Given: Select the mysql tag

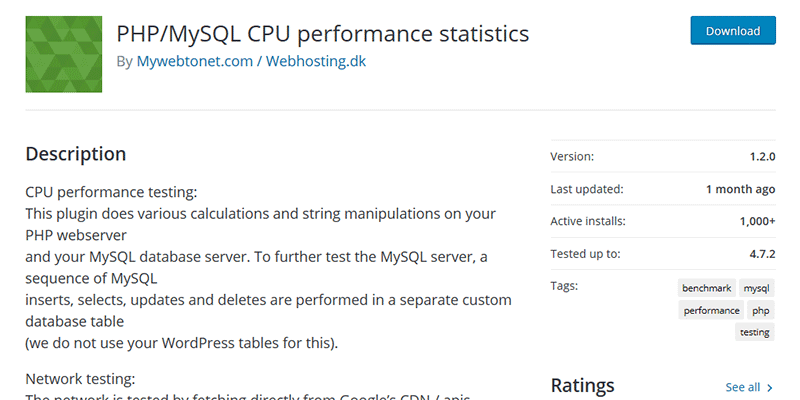Looking at the screenshot, I should [x=757, y=288].
